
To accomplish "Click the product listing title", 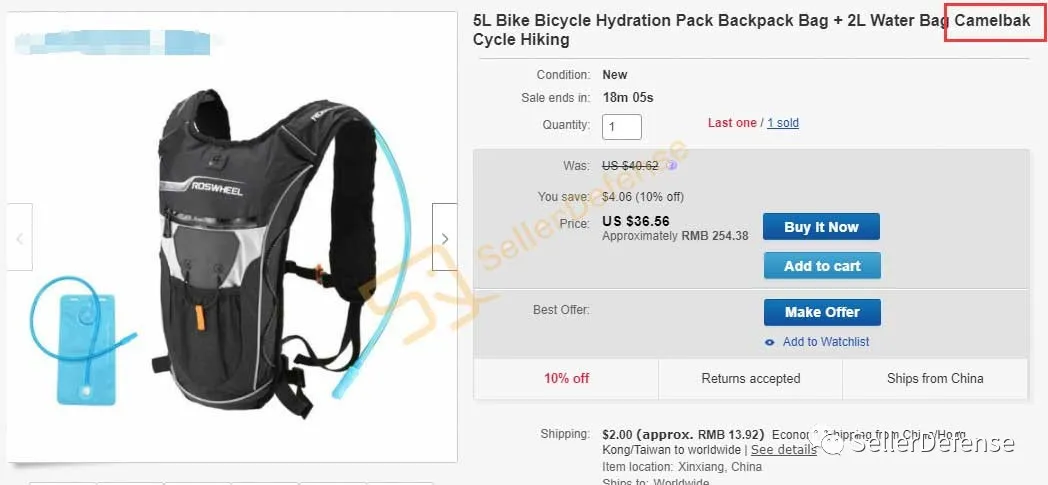I will point(752,30).
